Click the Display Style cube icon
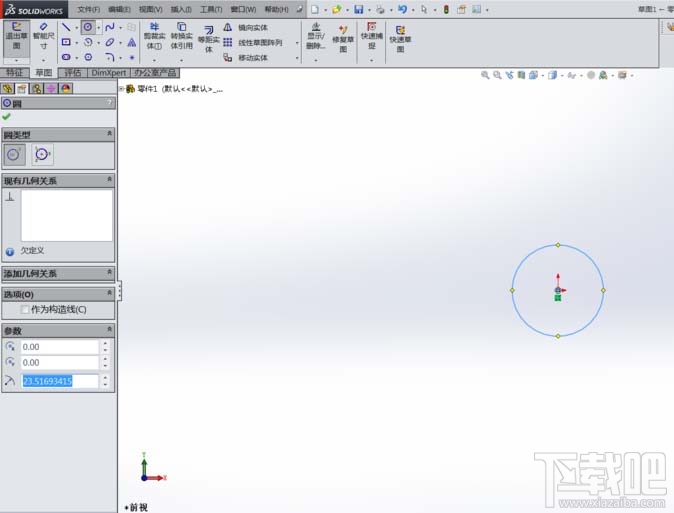The image size is (674, 513). tap(552, 75)
